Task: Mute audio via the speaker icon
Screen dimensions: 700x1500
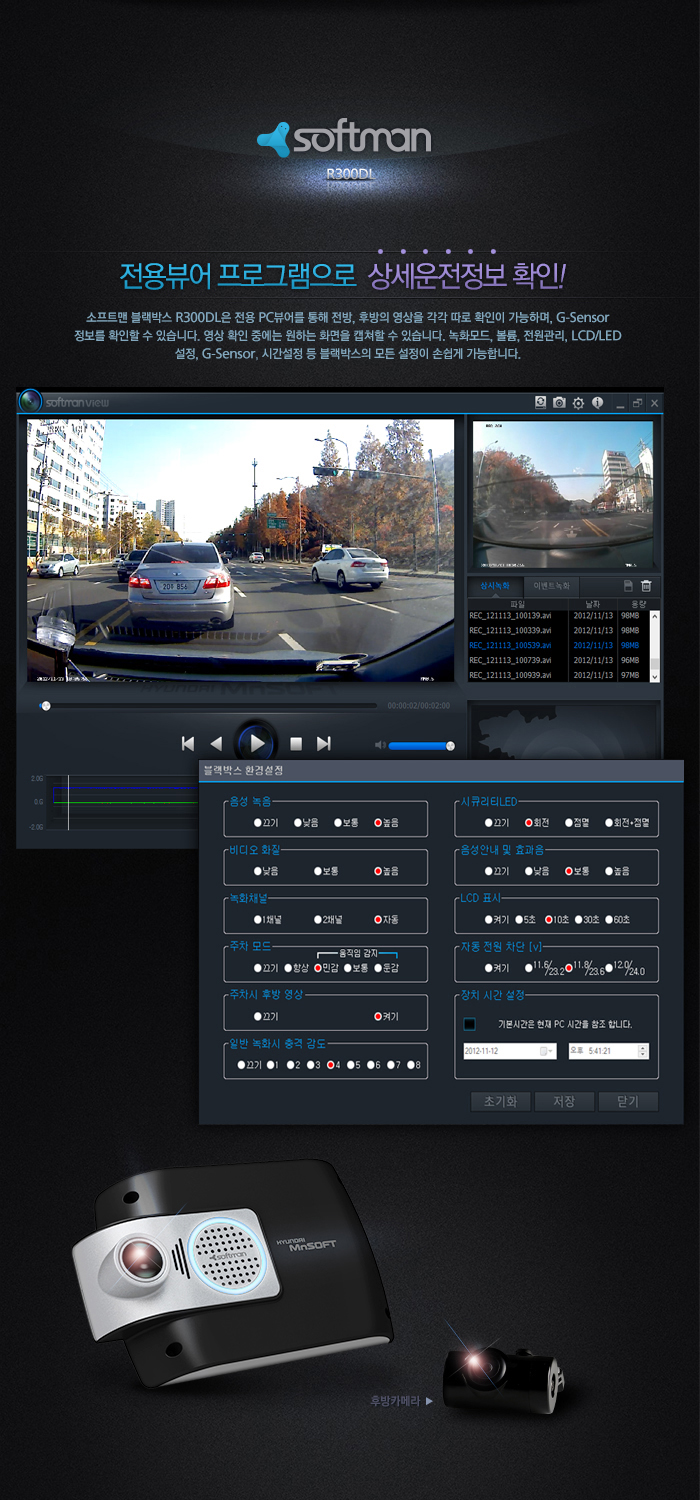Action: click(380, 744)
